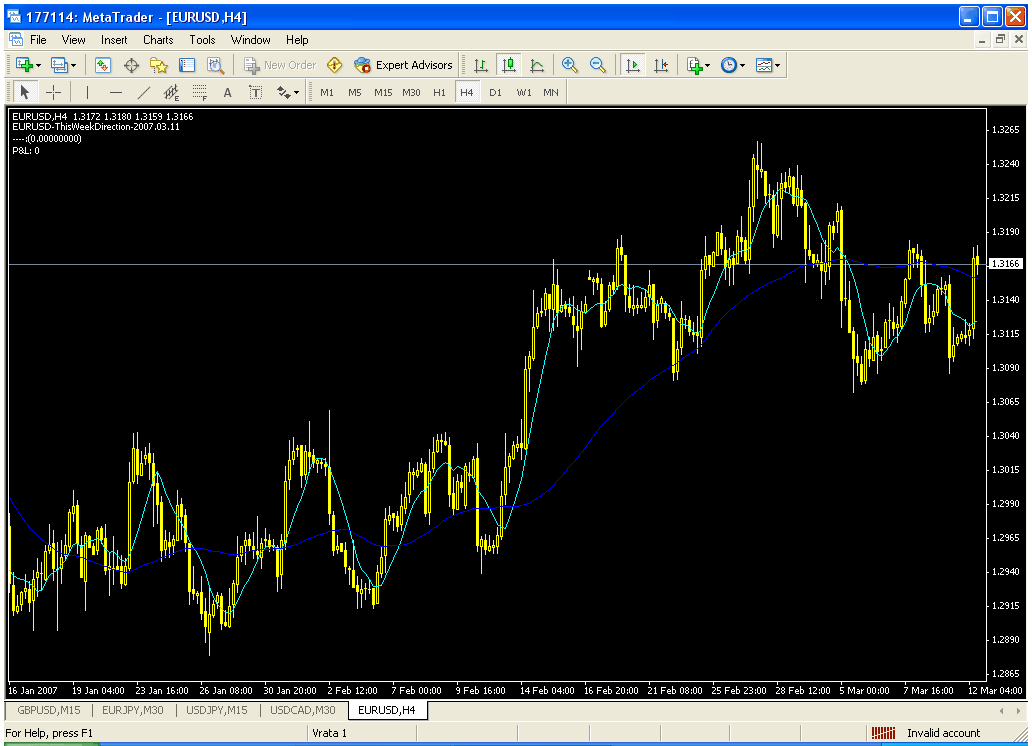The width and height of the screenshot is (1032, 746).
Task: Open the Window menu
Action: pyautogui.click(x=251, y=40)
